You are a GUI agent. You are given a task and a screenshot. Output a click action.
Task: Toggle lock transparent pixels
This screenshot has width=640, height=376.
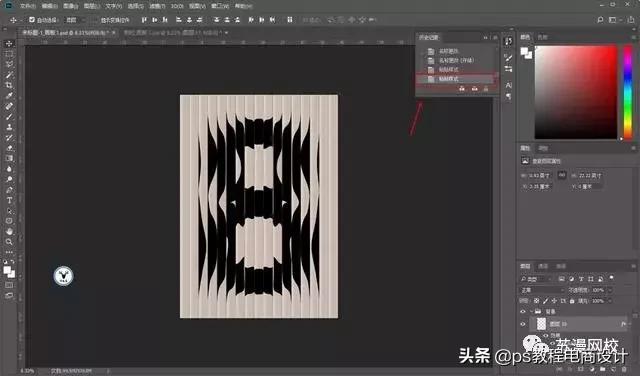(536, 301)
